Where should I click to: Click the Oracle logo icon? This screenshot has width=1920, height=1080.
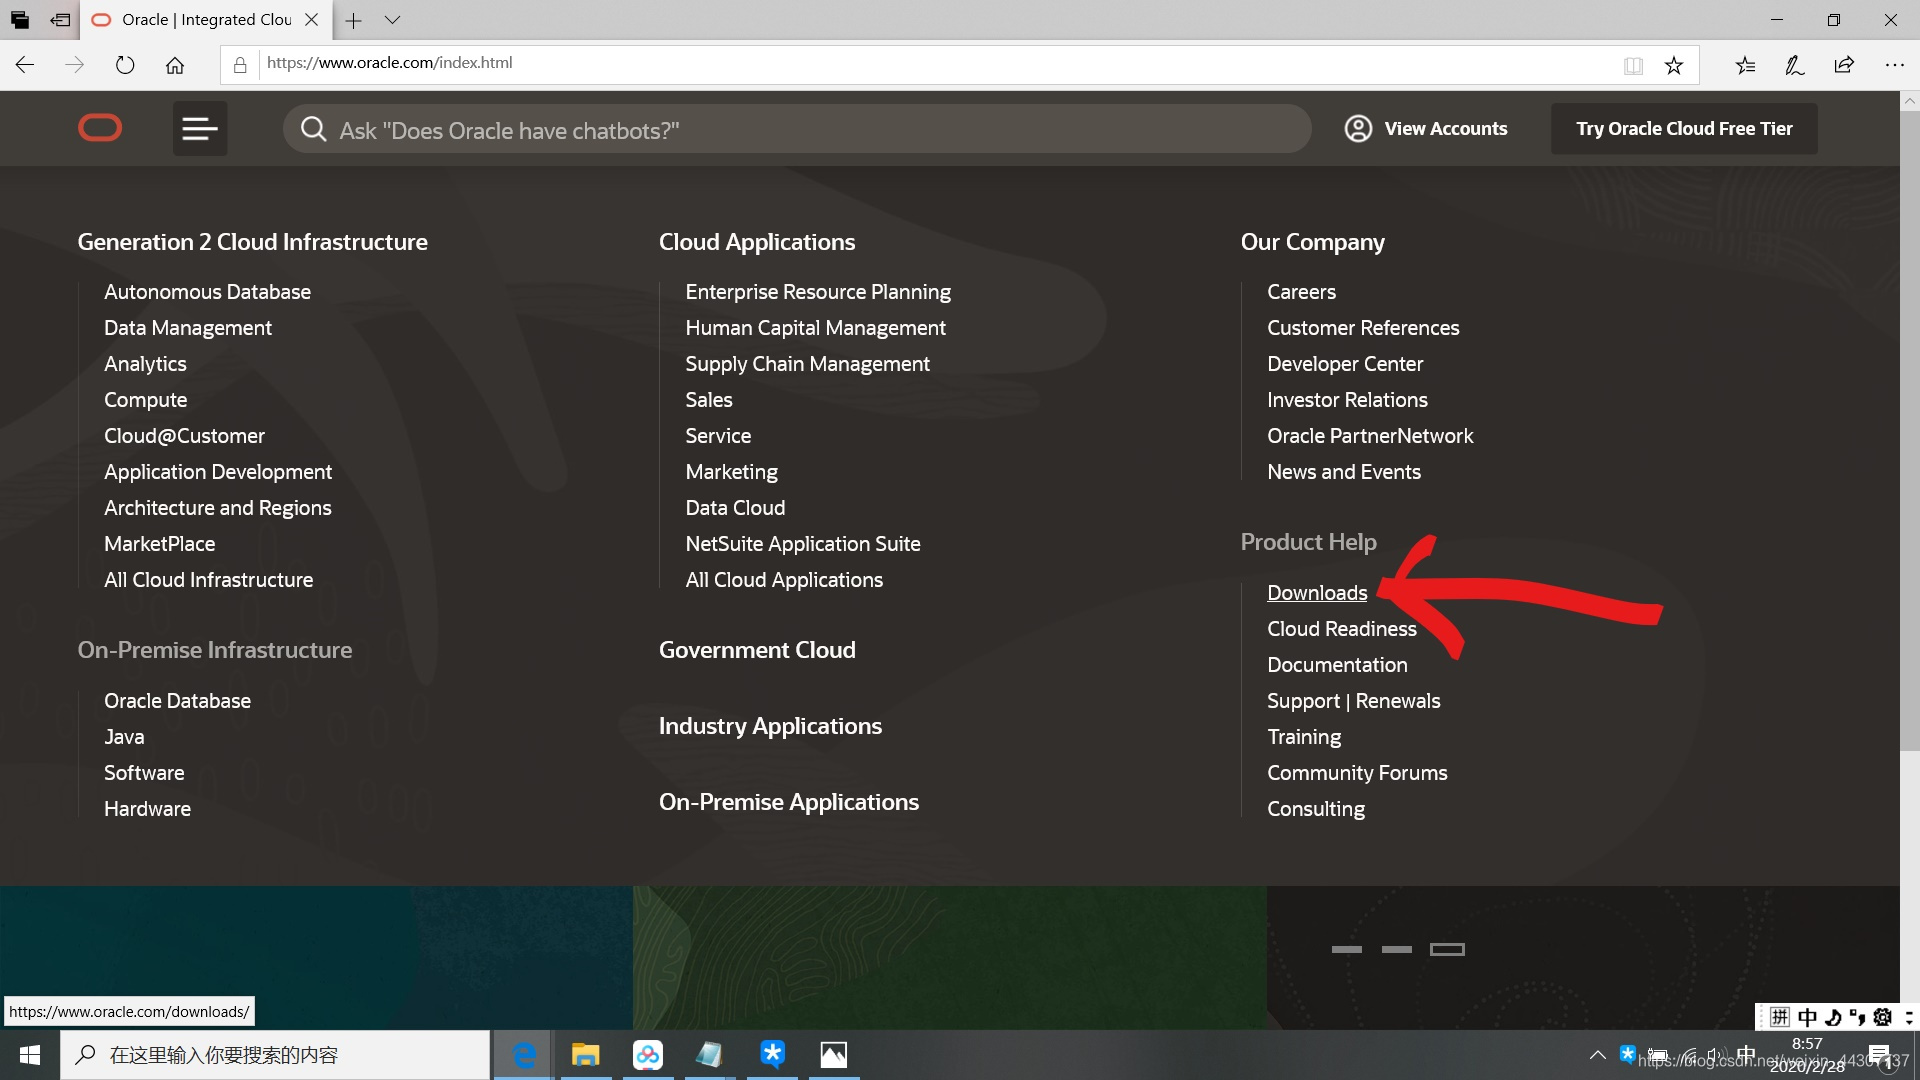pos(100,129)
